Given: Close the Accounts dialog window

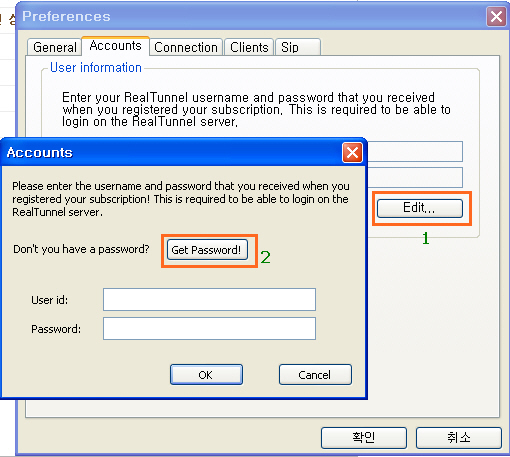Looking at the screenshot, I should pyautogui.click(x=352, y=153).
